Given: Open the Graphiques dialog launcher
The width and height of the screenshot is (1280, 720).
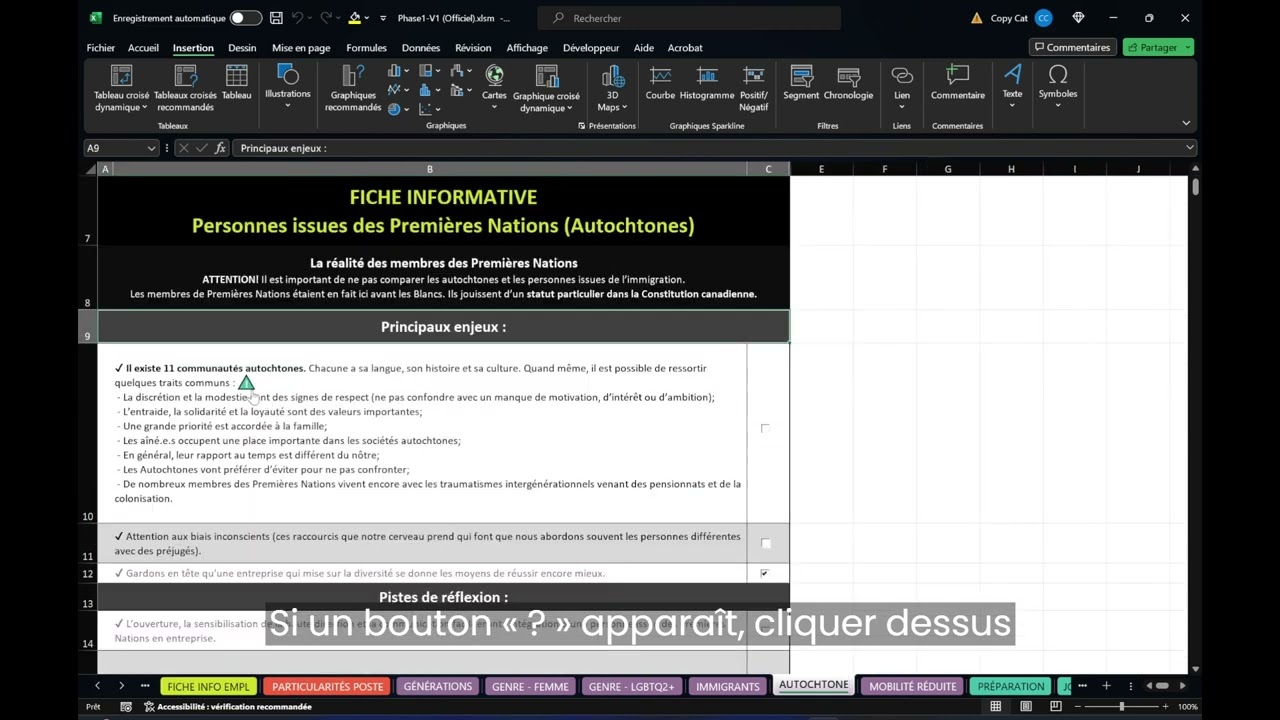Looking at the screenshot, I should (582, 126).
